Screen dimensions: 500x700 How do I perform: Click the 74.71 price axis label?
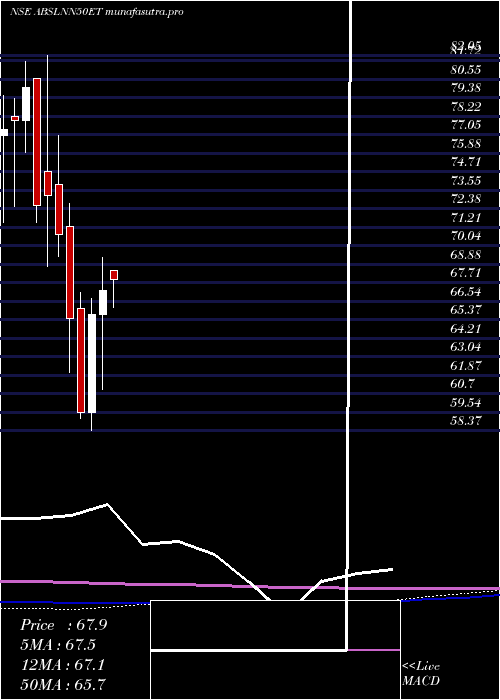coord(466,162)
